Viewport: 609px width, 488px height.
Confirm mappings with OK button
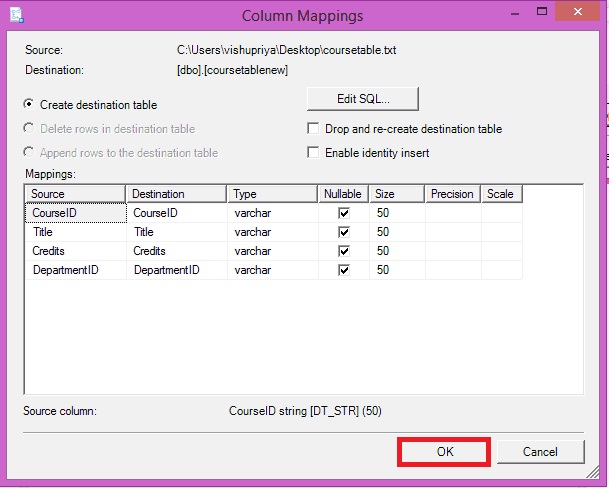[x=444, y=451]
